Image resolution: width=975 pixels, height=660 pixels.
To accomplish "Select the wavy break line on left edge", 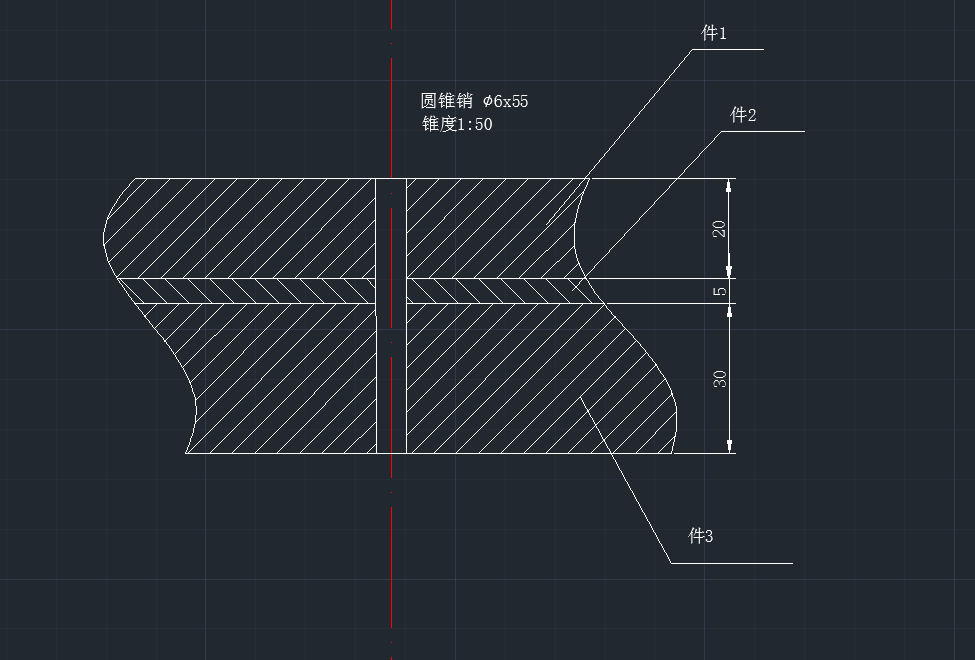I will pyautogui.click(x=104, y=240).
